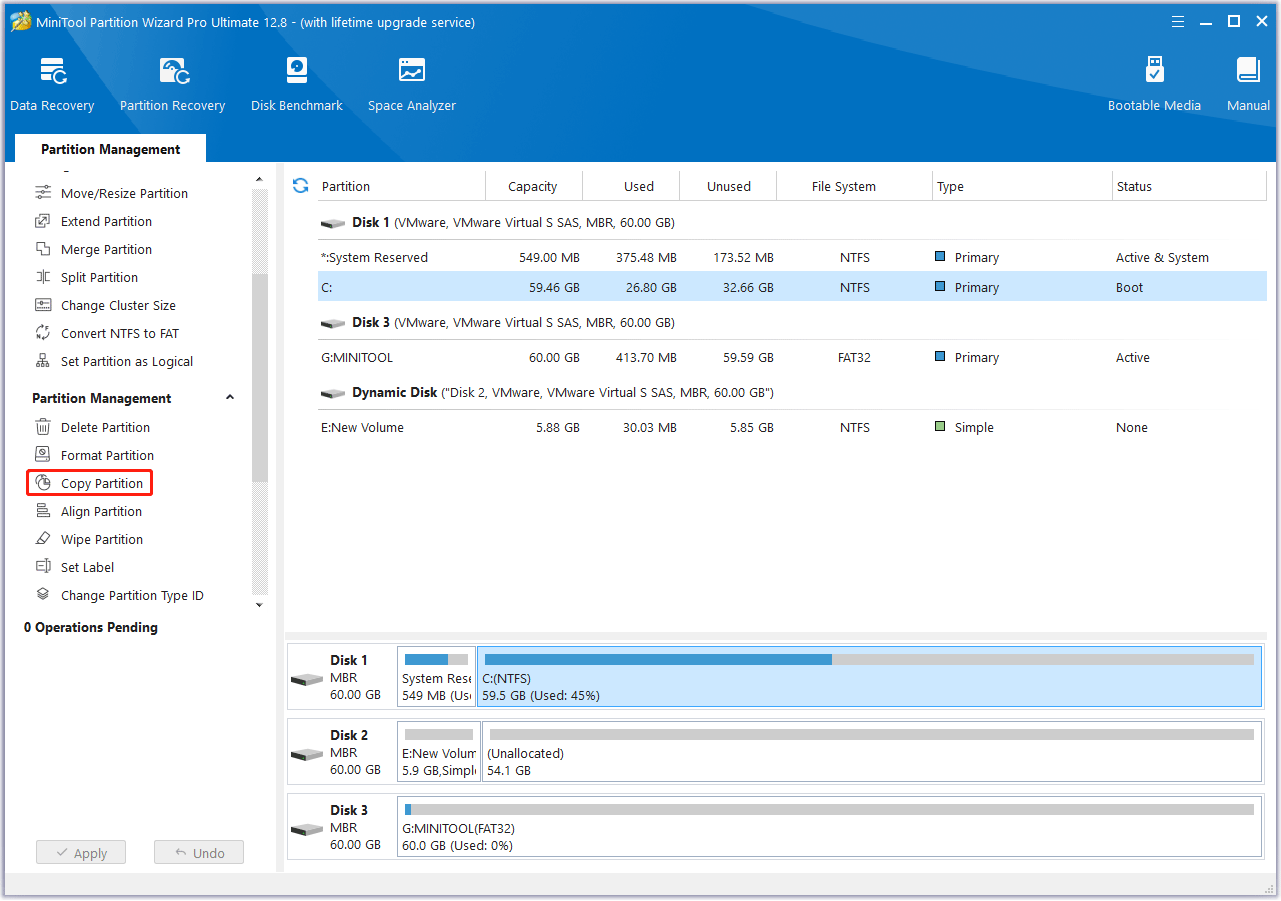
Task: Select Split Partition icon
Action: coord(43,277)
